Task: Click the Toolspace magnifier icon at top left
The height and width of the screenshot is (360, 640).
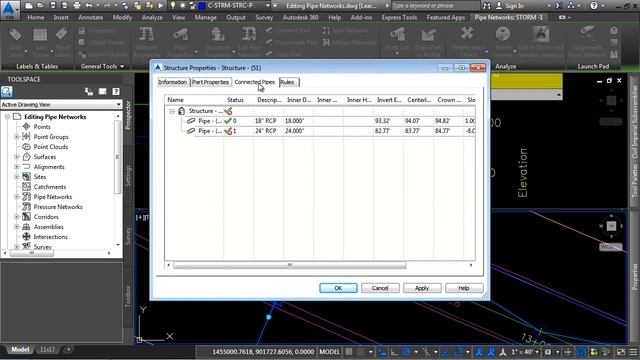Action: click(x=7, y=91)
